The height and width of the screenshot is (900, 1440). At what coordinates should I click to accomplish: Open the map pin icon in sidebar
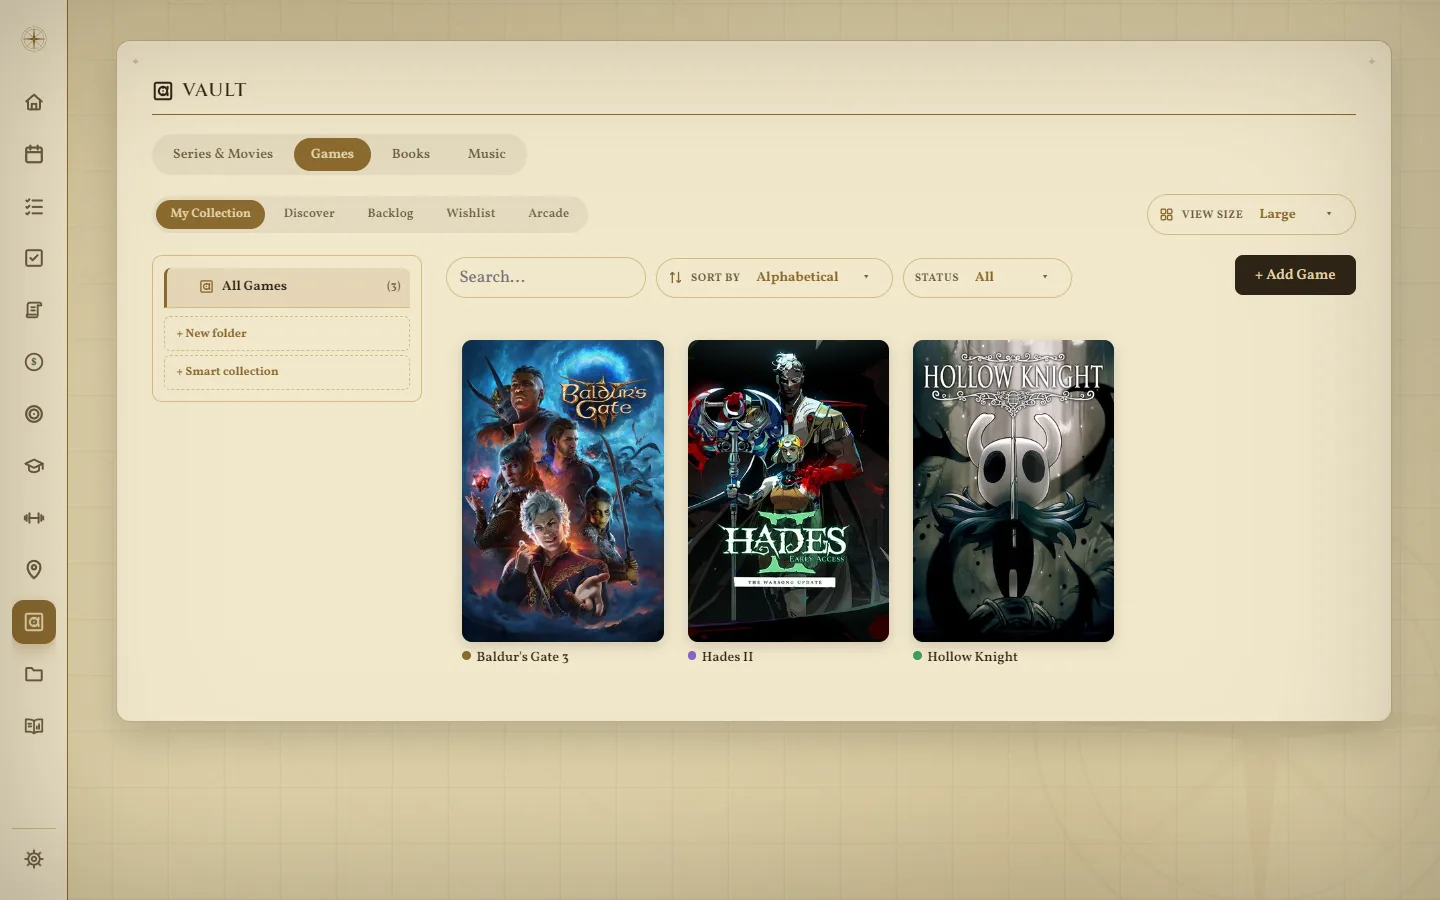pyautogui.click(x=34, y=570)
